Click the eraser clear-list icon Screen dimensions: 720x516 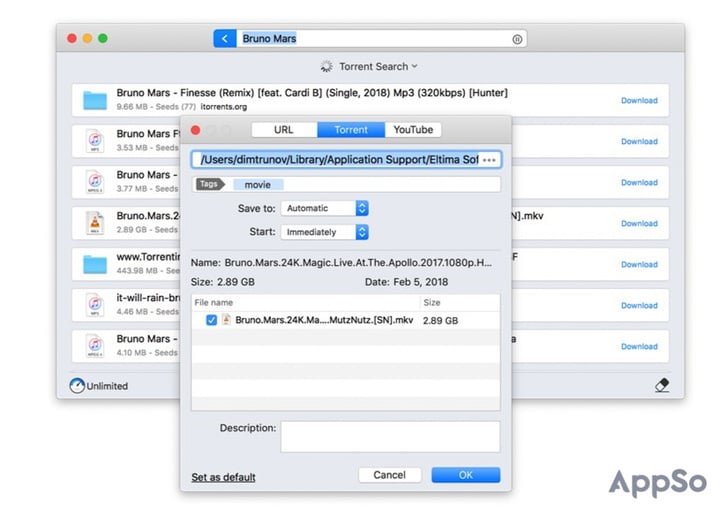[x=661, y=385]
